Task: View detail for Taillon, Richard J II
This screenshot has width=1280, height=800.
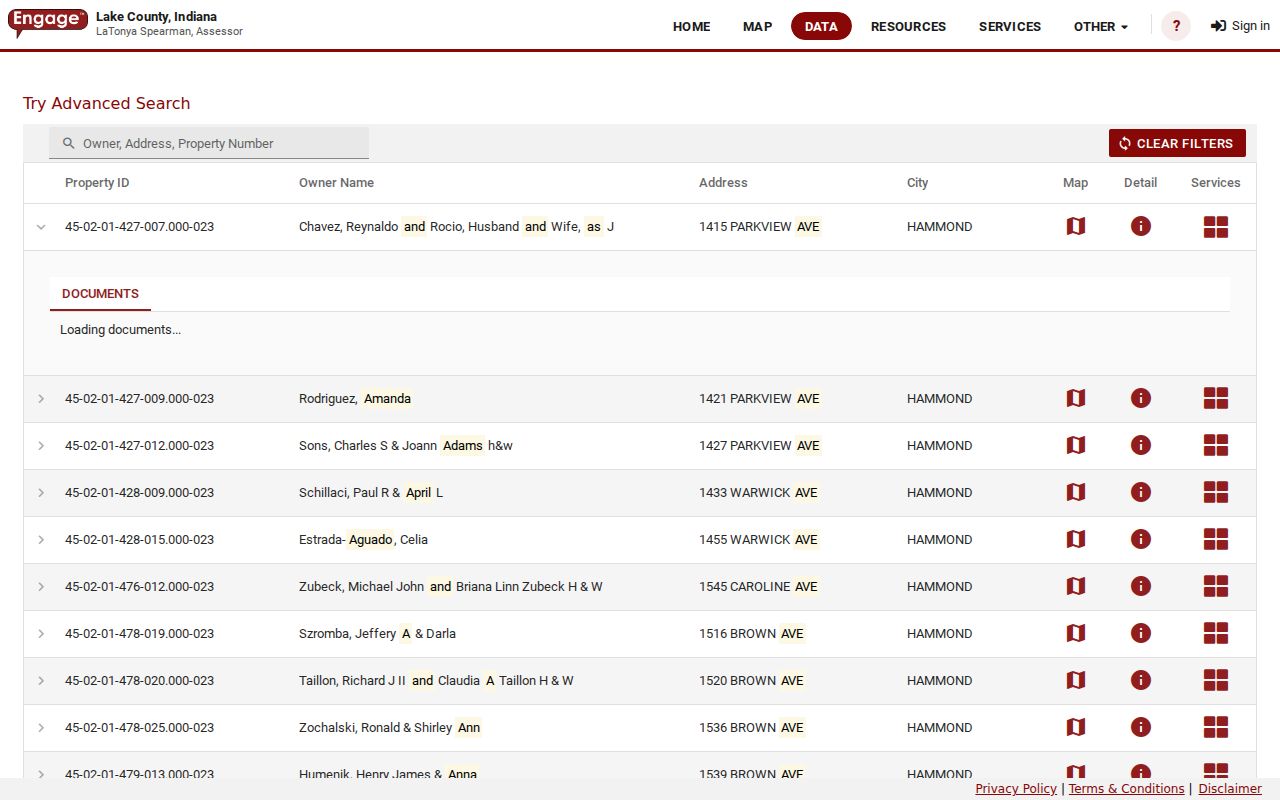Action: pyautogui.click(x=1140, y=681)
